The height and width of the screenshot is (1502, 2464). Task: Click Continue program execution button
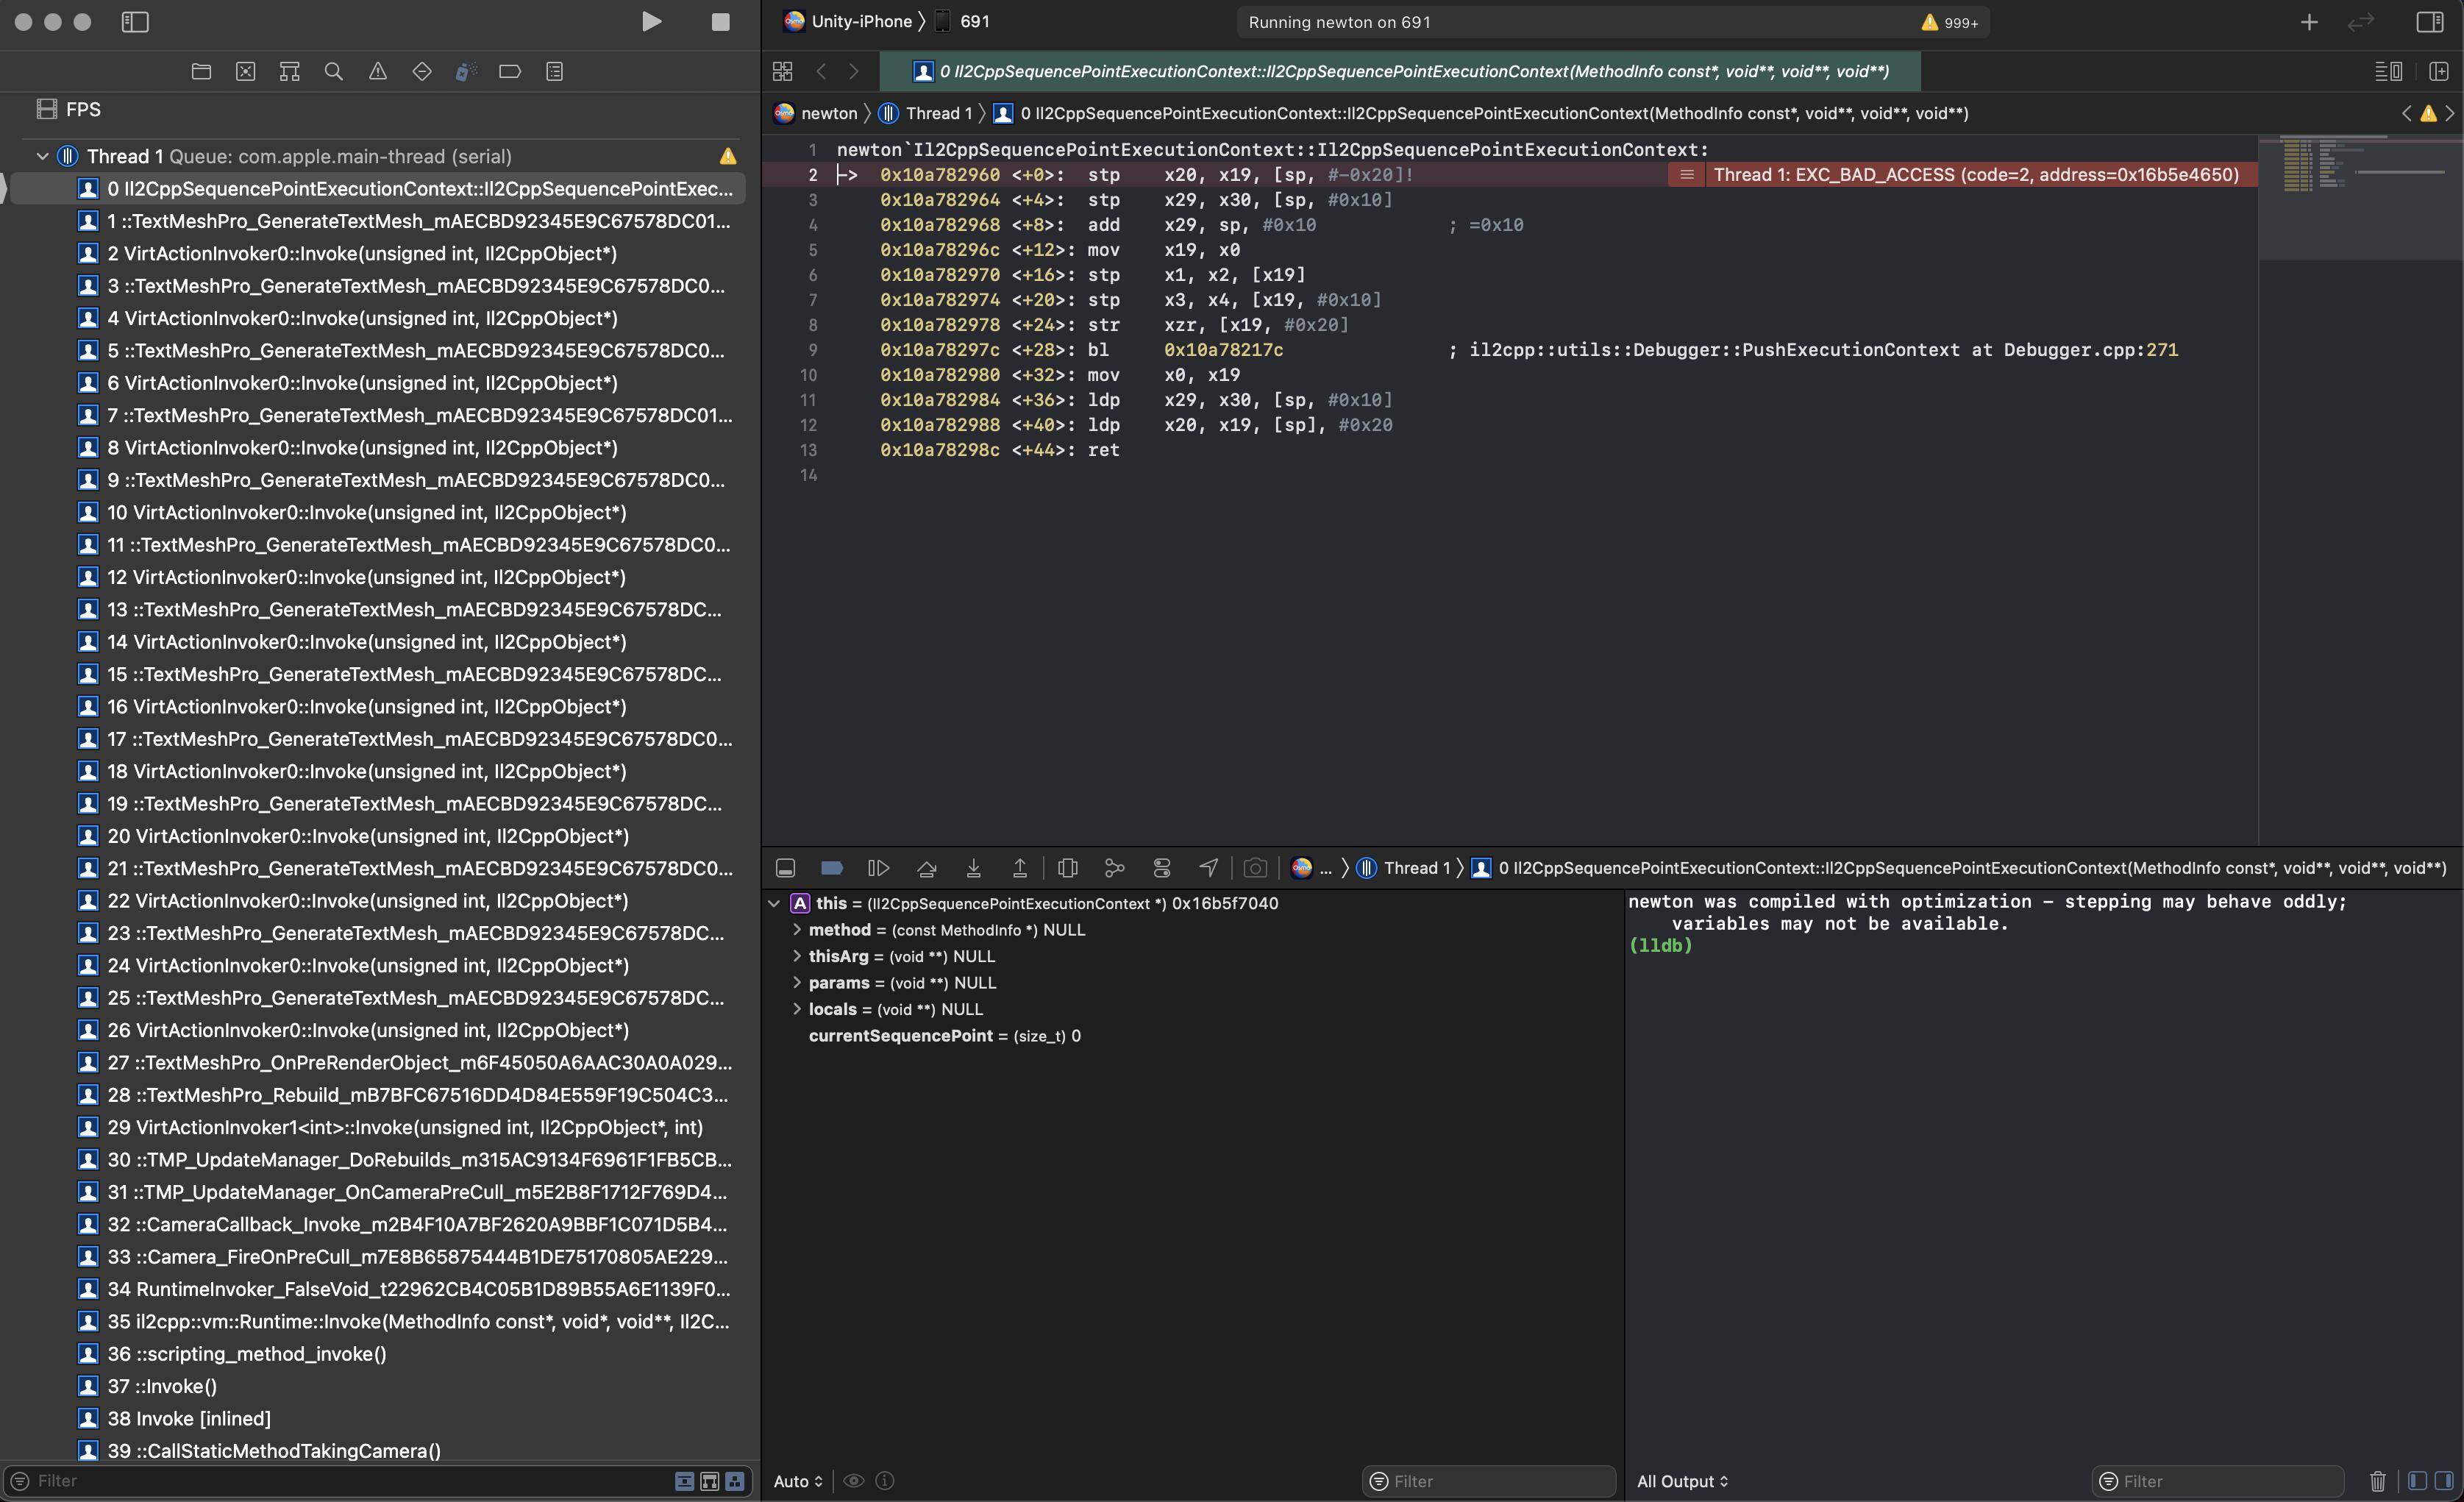pos(879,868)
